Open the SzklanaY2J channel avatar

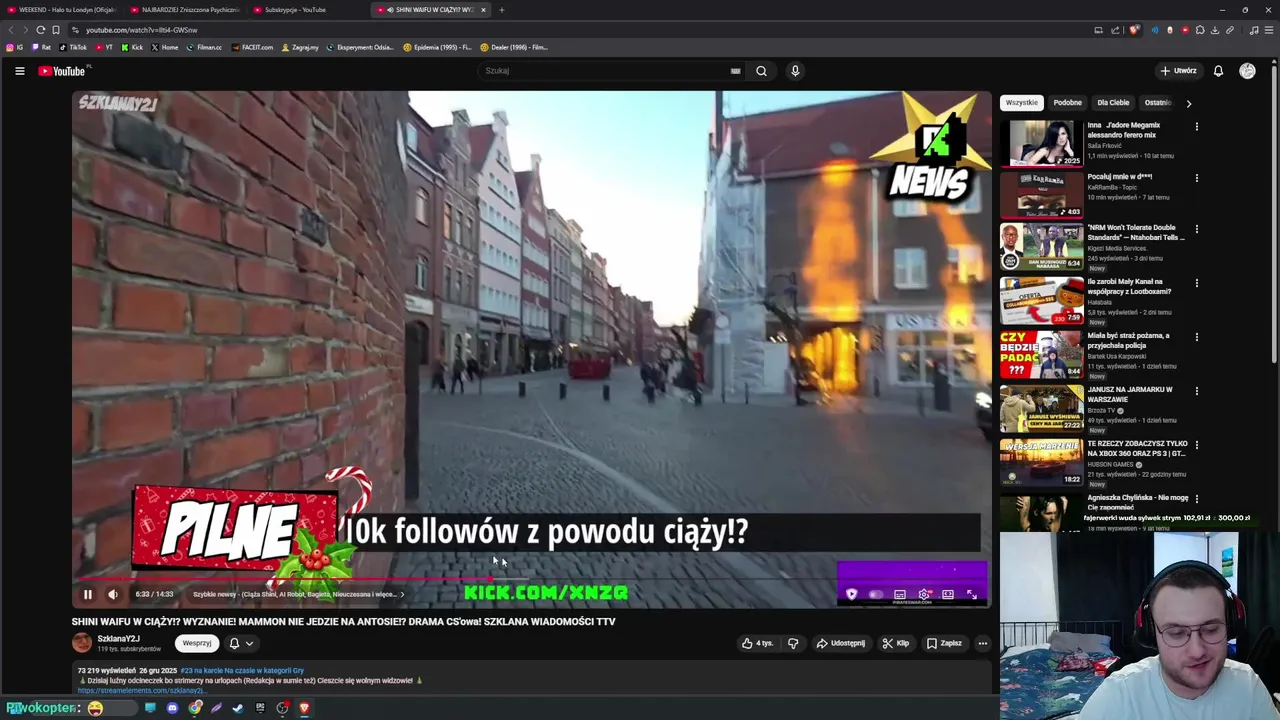point(82,643)
